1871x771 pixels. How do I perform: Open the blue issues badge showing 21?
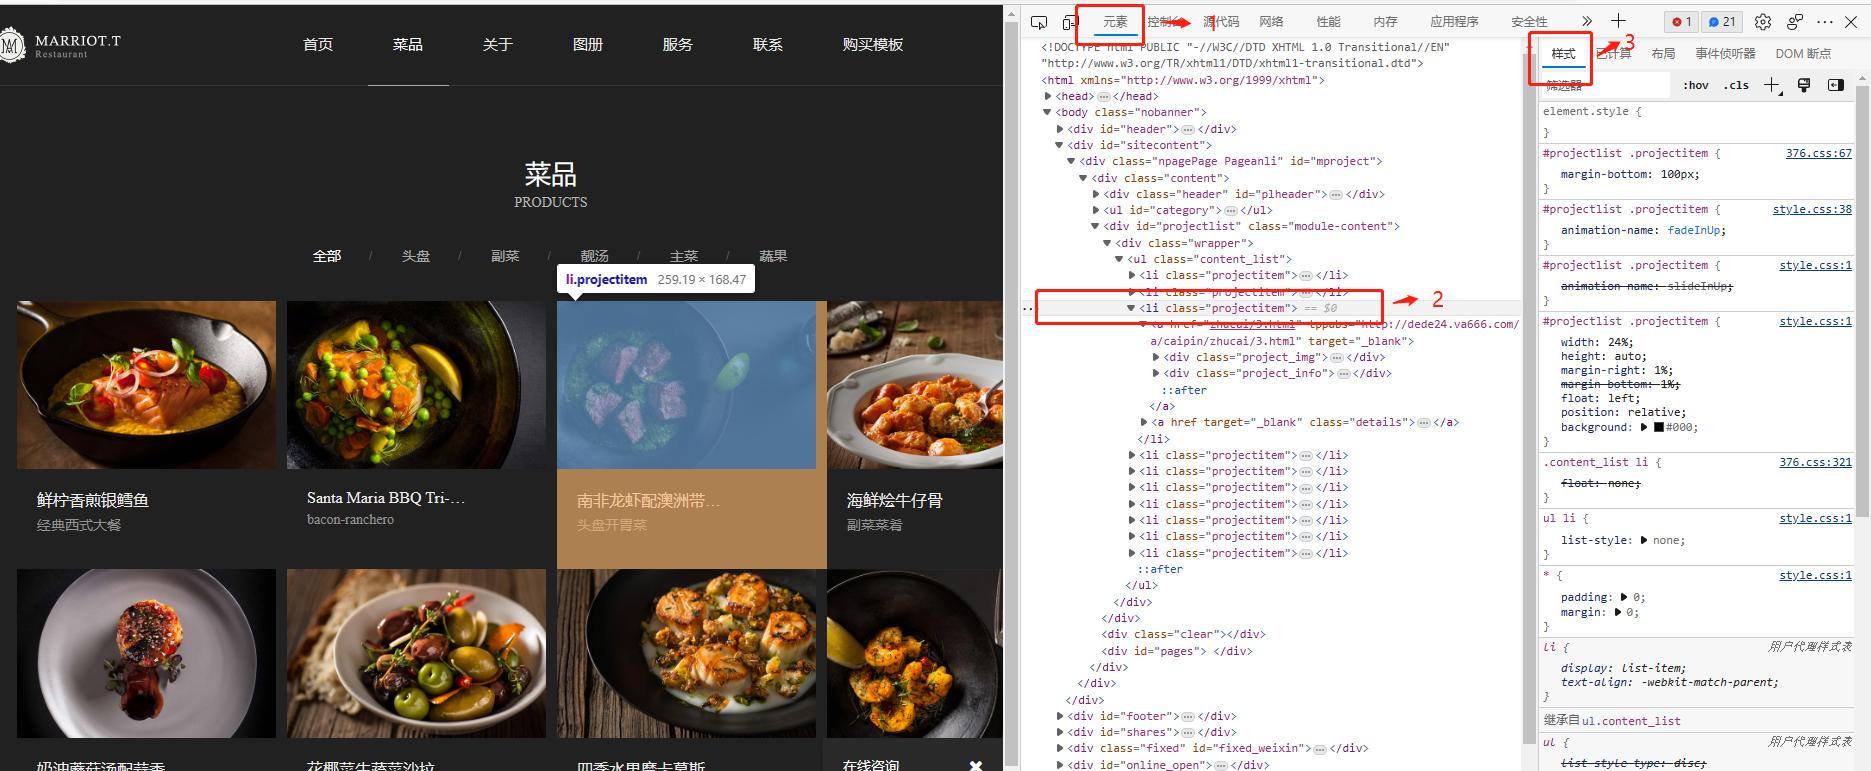click(x=1722, y=21)
